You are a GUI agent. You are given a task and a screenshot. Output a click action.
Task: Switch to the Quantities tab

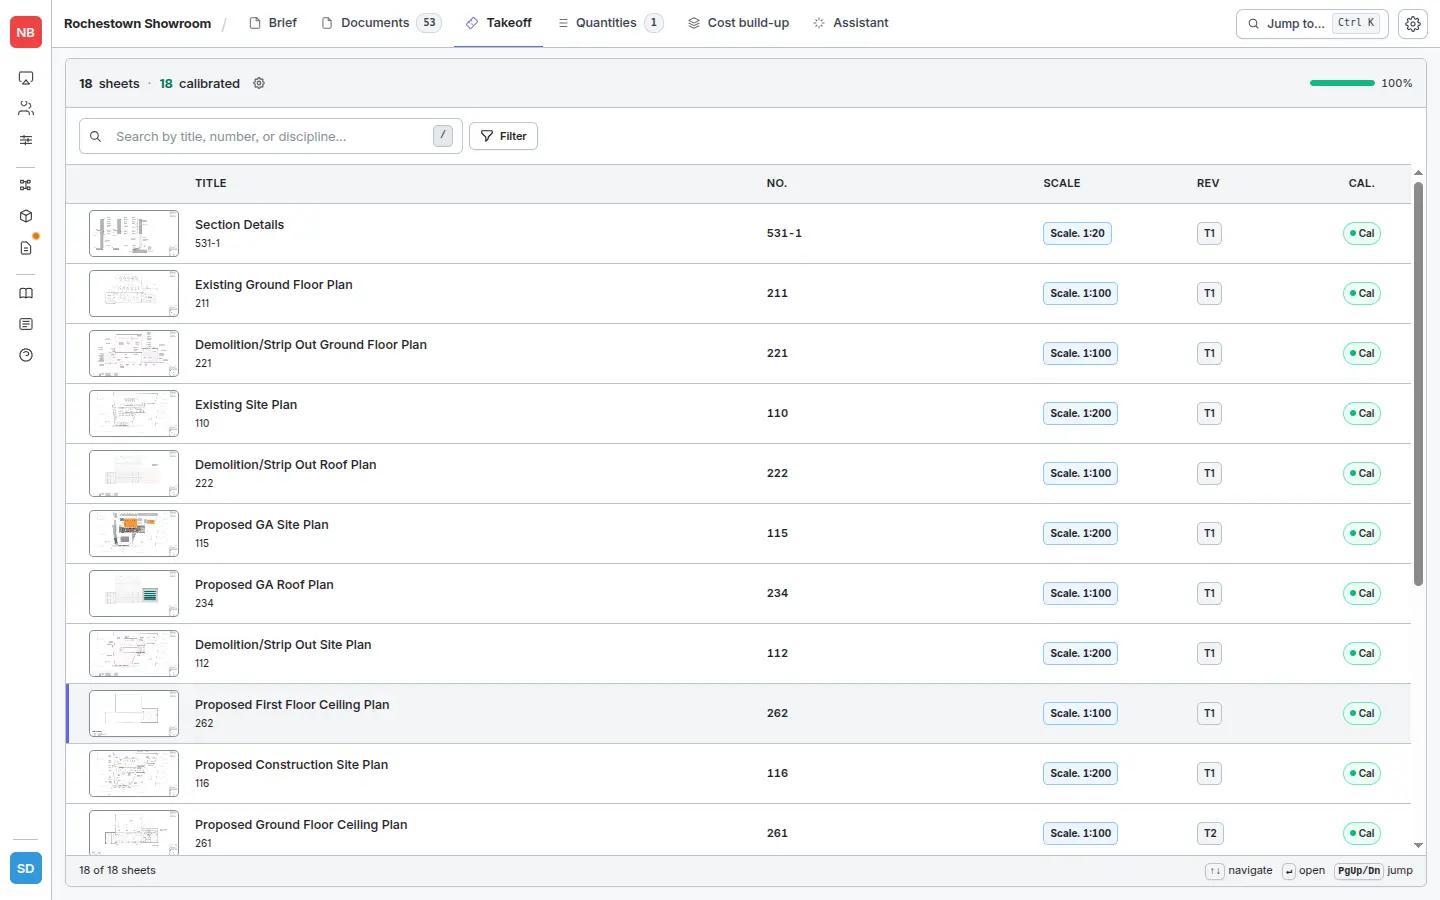[610, 23]
